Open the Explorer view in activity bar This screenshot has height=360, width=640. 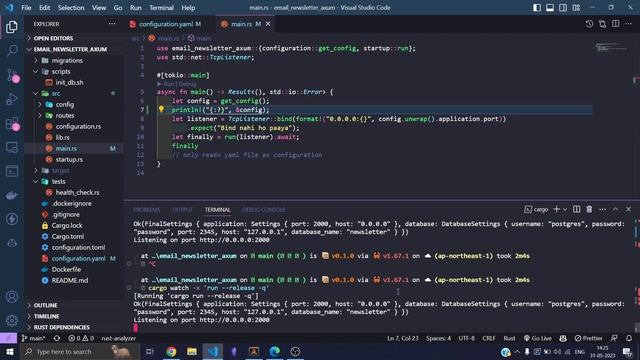tap(12, 27)
